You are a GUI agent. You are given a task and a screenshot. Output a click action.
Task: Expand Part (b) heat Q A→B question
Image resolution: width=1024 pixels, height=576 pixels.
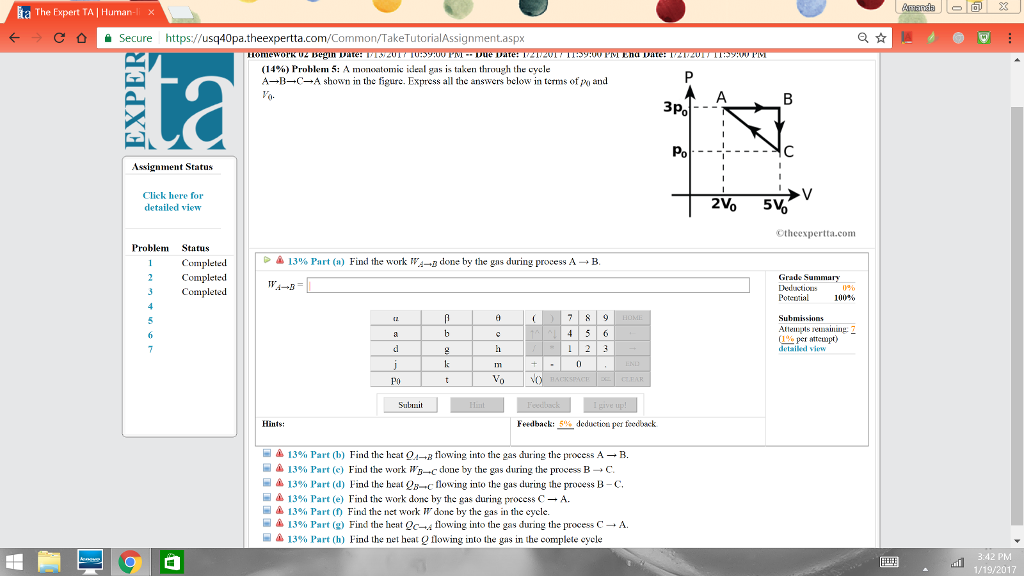pyautogui.click(x=268, y=454)
